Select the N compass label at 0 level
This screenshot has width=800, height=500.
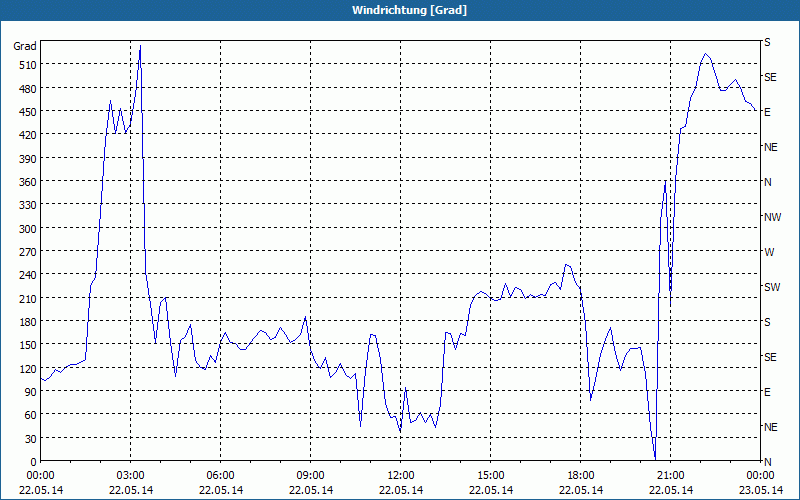[767, 462]
